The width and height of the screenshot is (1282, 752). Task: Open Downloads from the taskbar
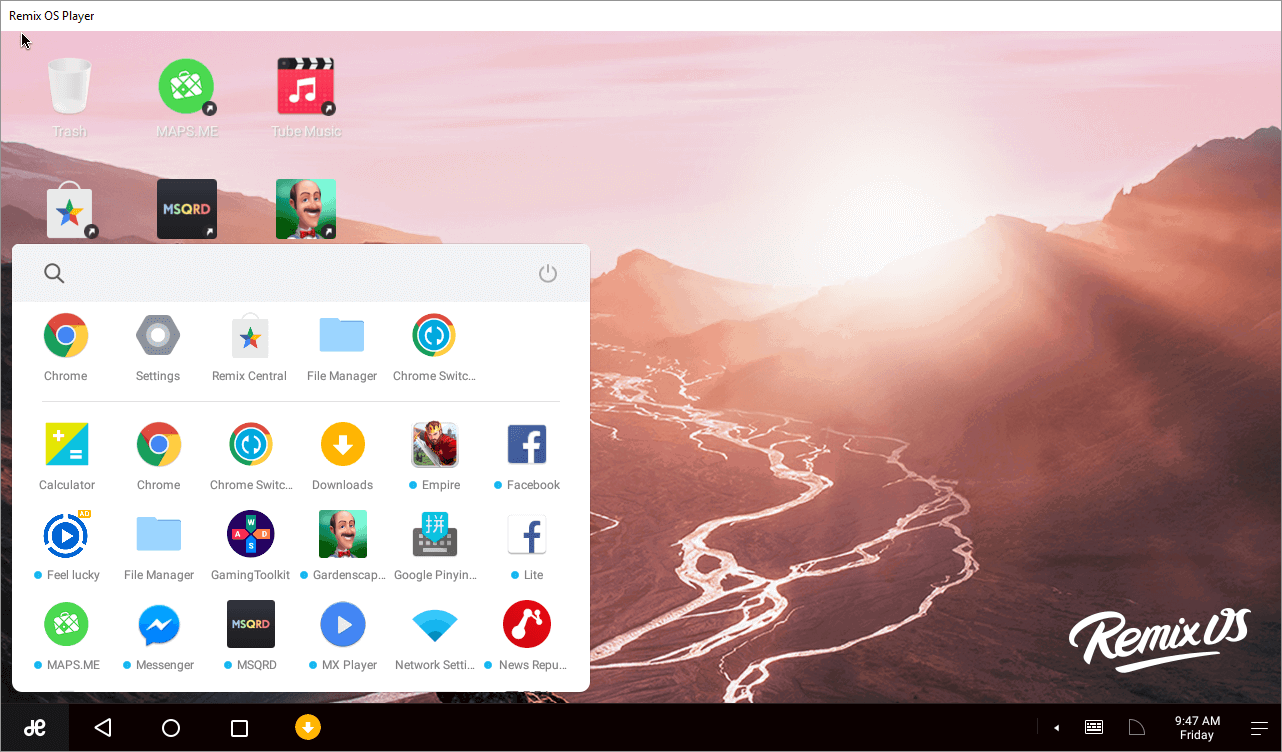point(308,728)
